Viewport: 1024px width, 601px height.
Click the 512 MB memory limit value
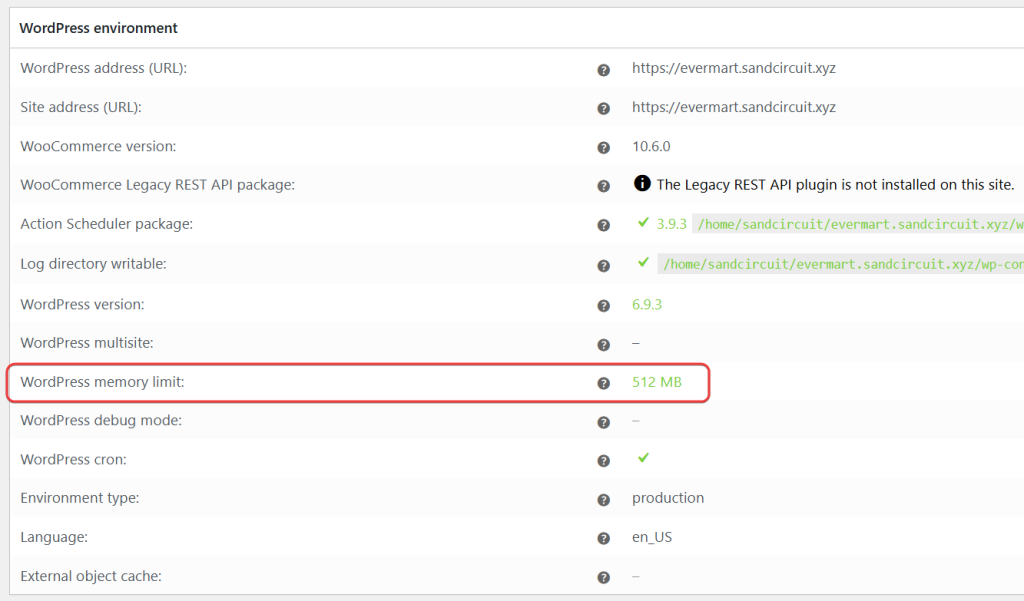[656, 382]
